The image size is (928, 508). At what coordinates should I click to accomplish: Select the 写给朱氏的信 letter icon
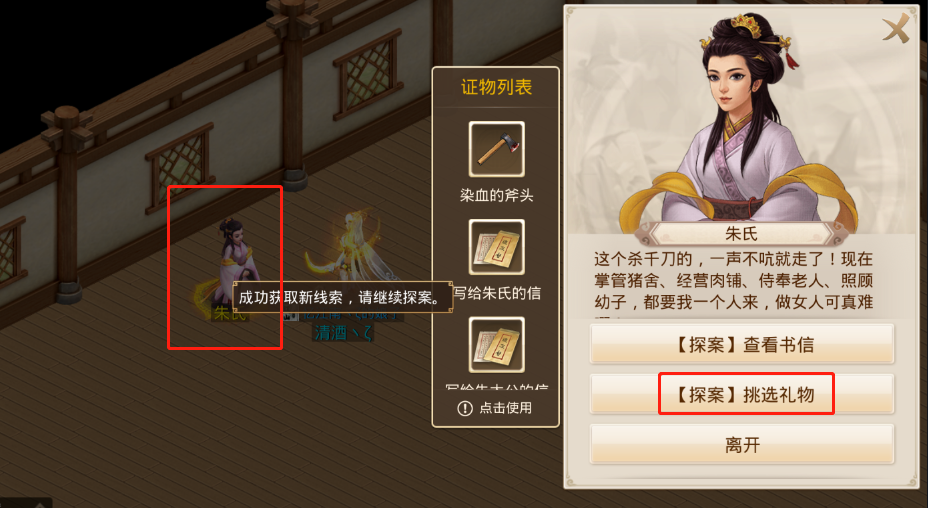point(497,247)
